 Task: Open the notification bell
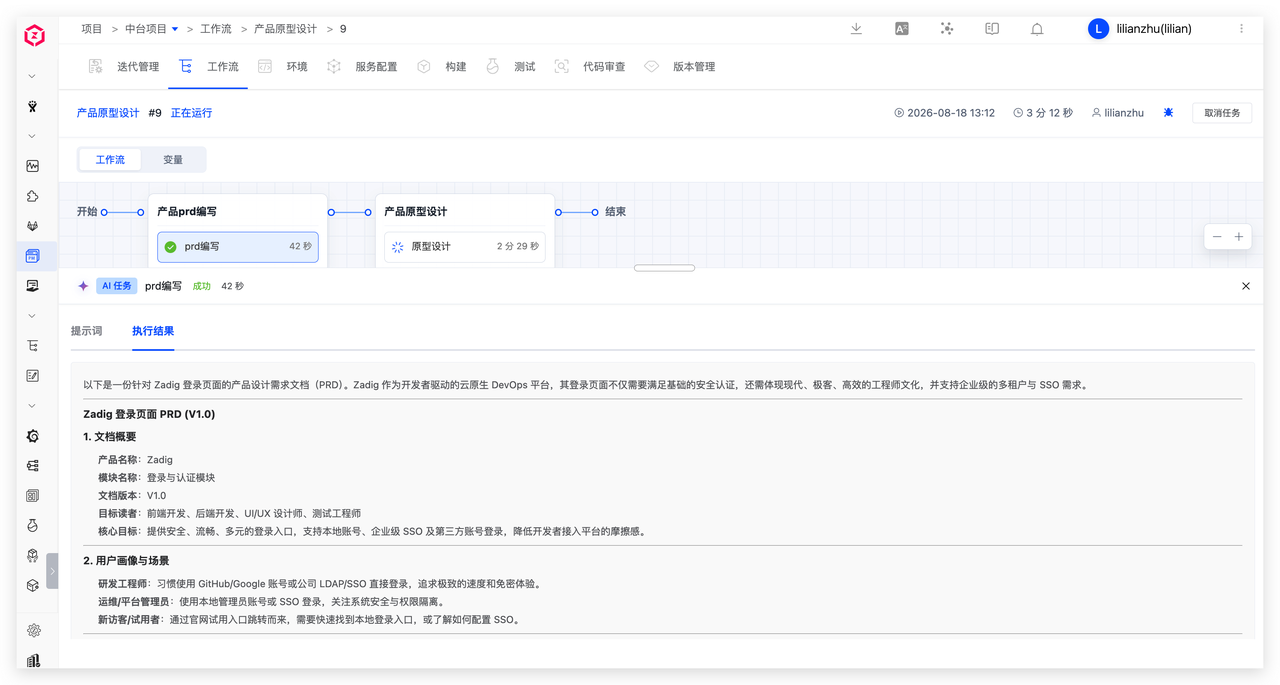pyautogui.click(x=1037, y=29)
